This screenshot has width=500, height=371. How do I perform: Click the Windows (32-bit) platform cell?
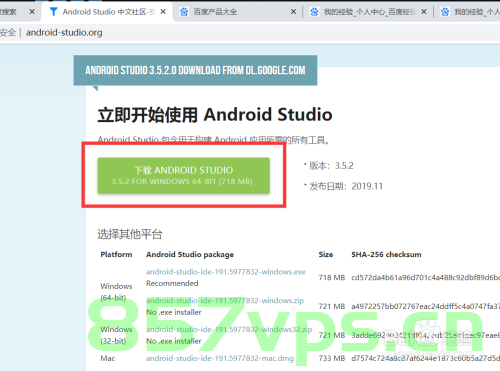pos(116,335)
